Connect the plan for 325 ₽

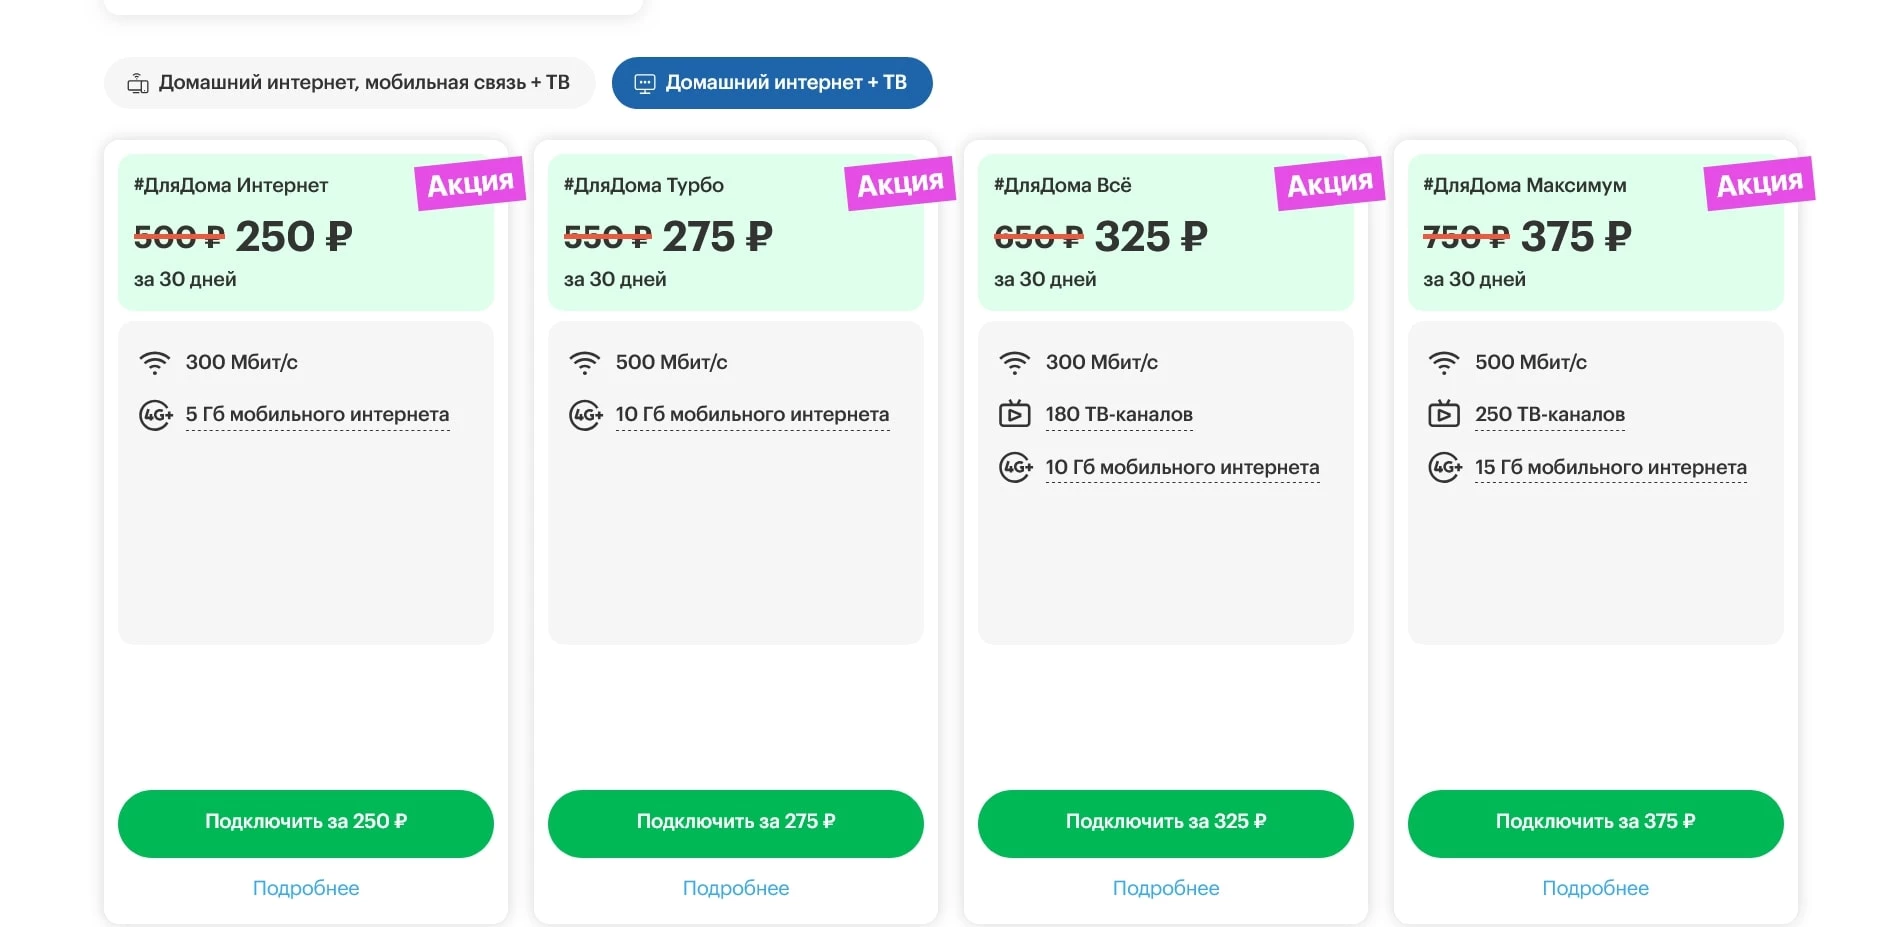coord(1165,823)
